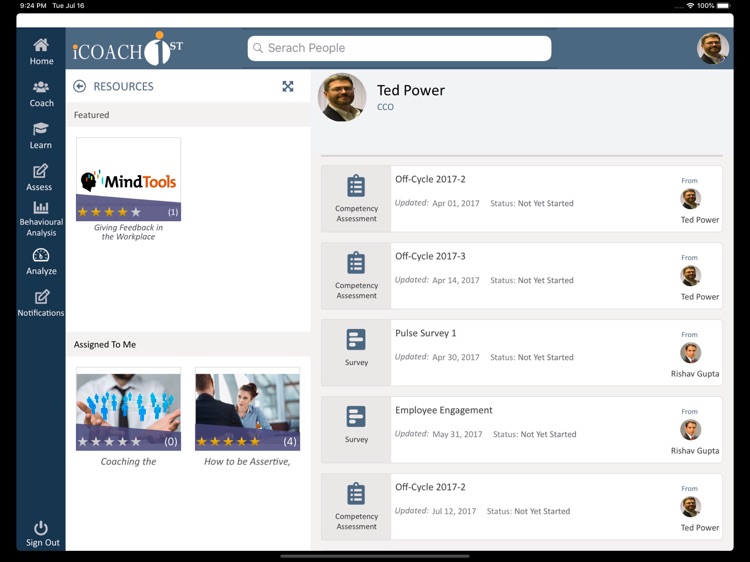This screenshot has height=562, width=750.
Task: Focus the Search People field
Action: click(x=399, y=48)
